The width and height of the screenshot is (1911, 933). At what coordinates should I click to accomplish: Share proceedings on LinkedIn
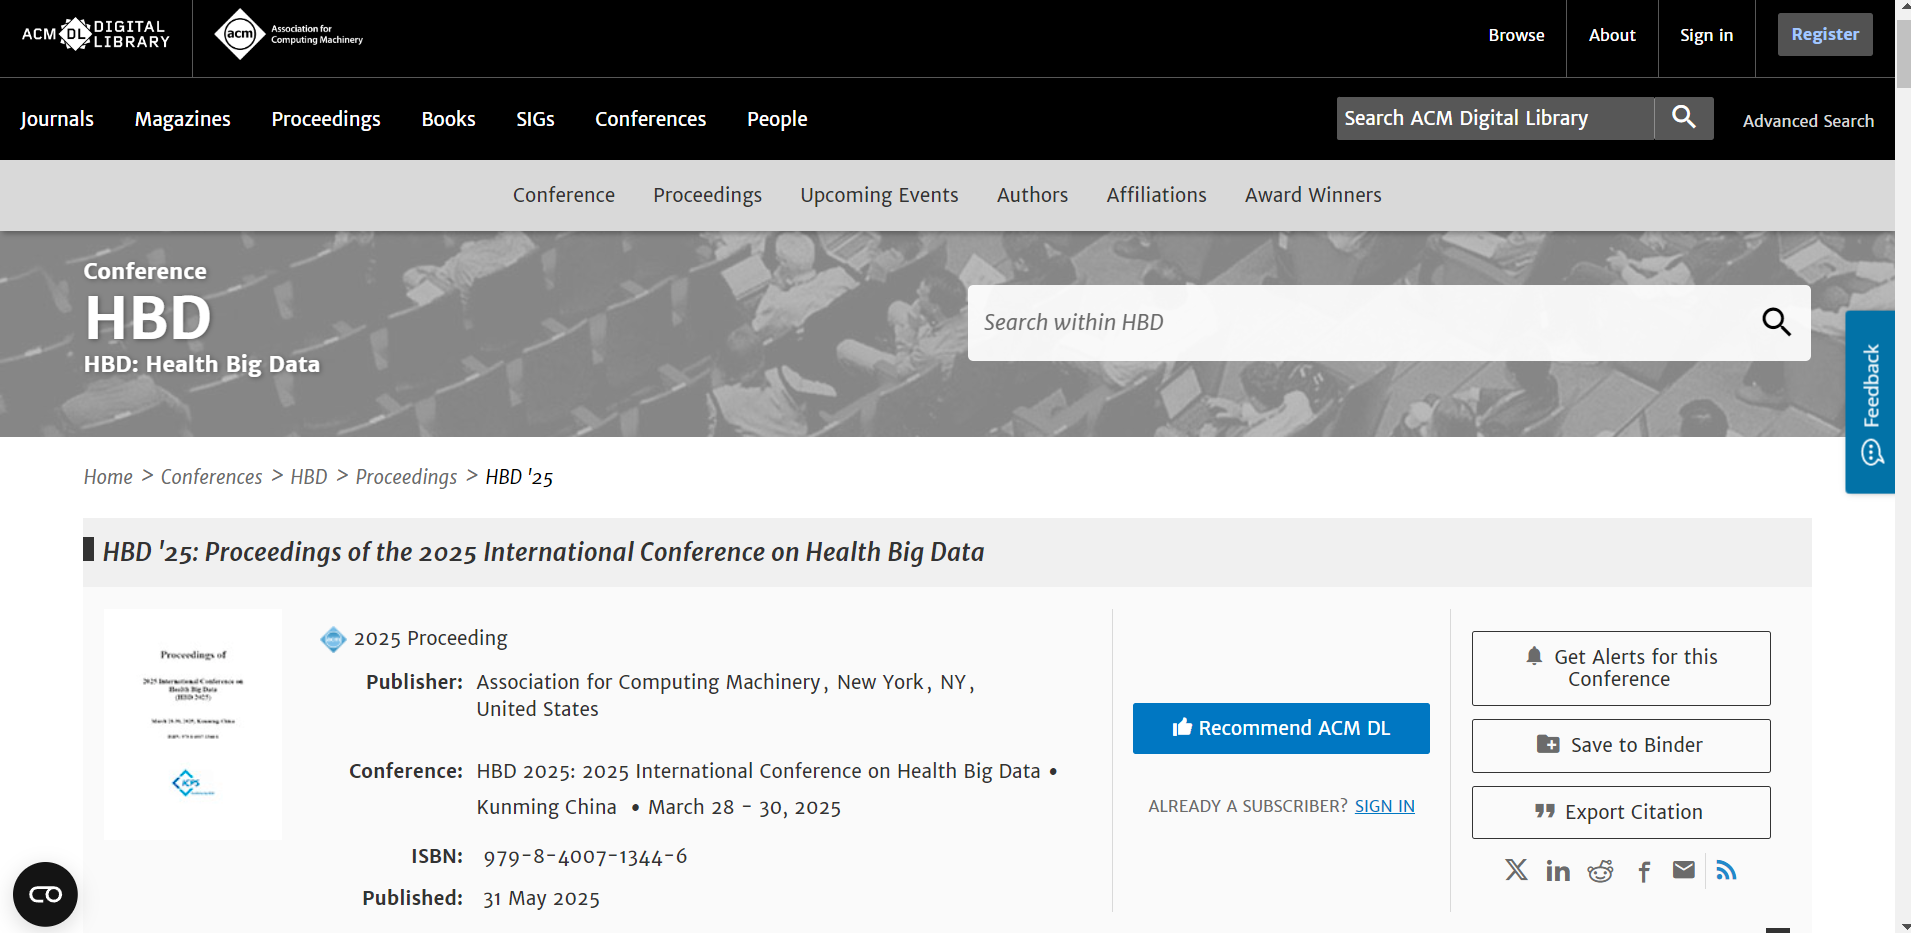pos(1558,871)
